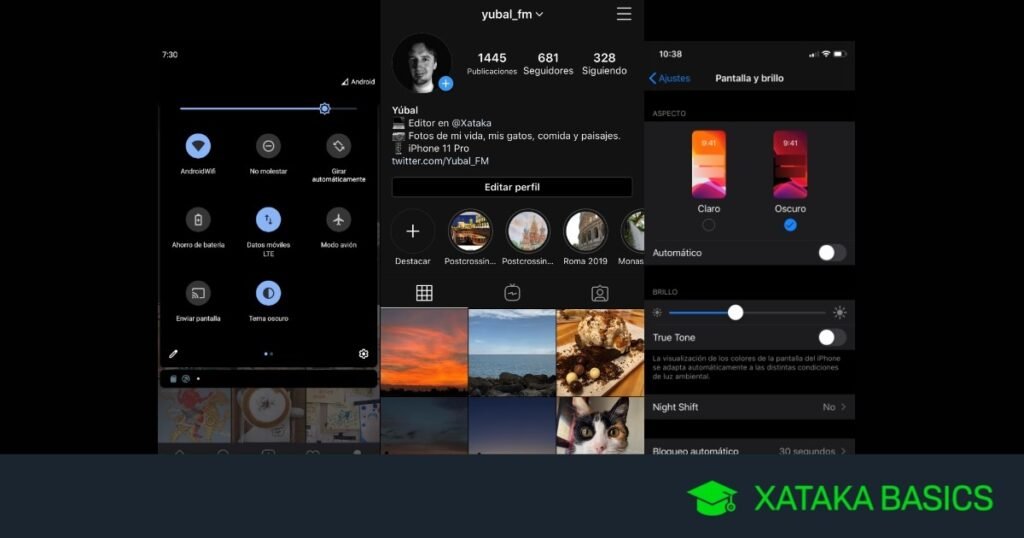Go back to Ajustes
Viewport: 1024px width, 538px height.
pos(669,78)
